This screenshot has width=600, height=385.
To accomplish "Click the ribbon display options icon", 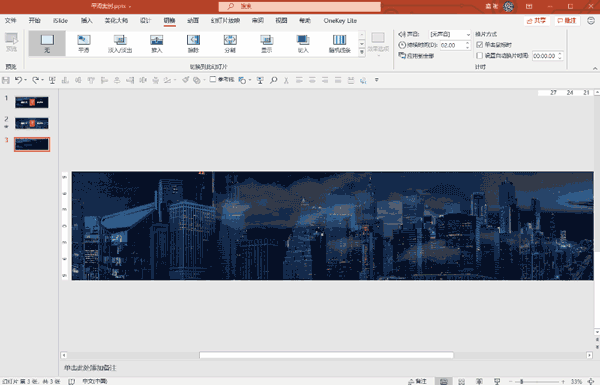I will pos(529,7).
